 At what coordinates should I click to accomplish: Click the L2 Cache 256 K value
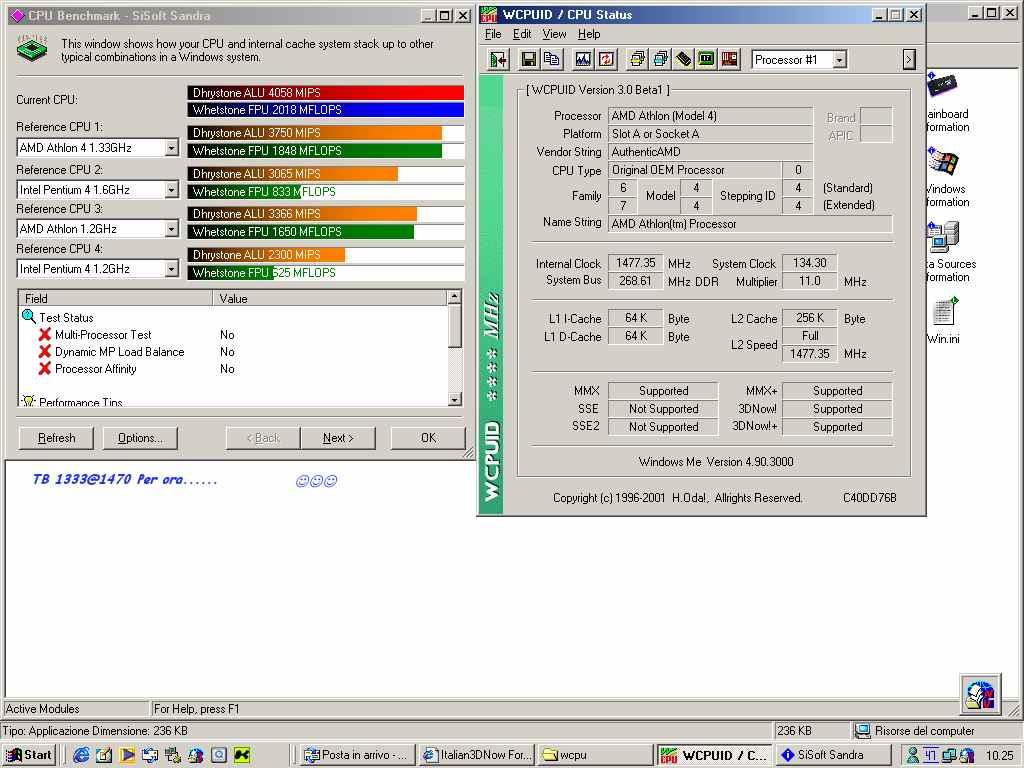coord(809,318)
